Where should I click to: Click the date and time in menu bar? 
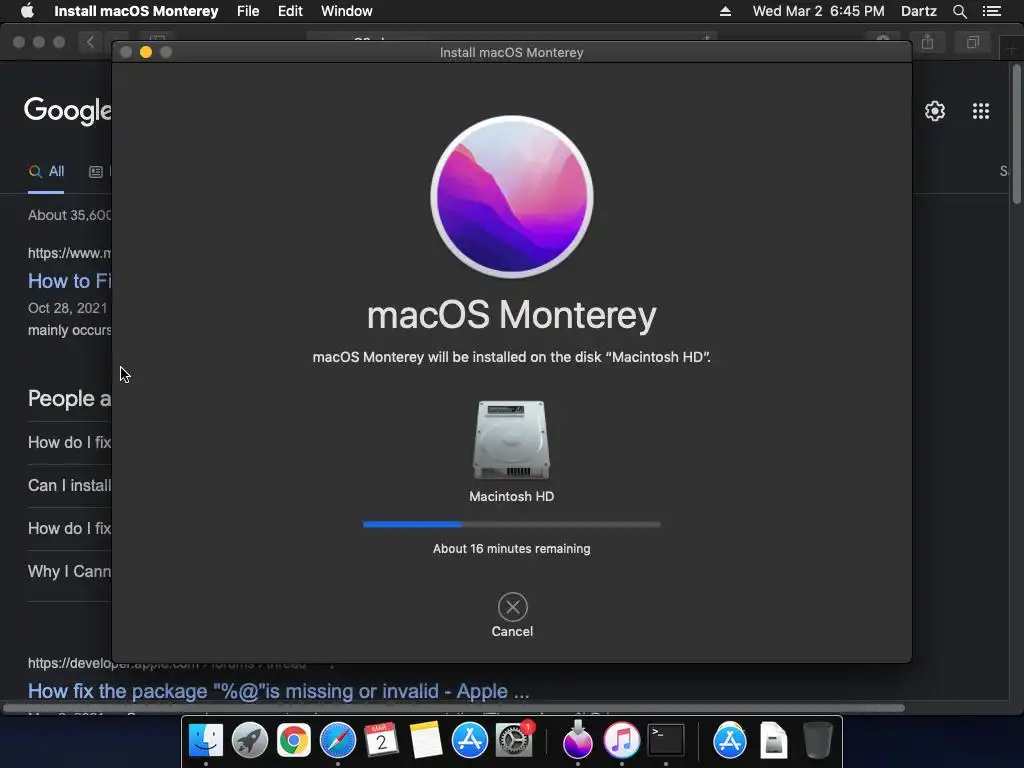(818, 11)
